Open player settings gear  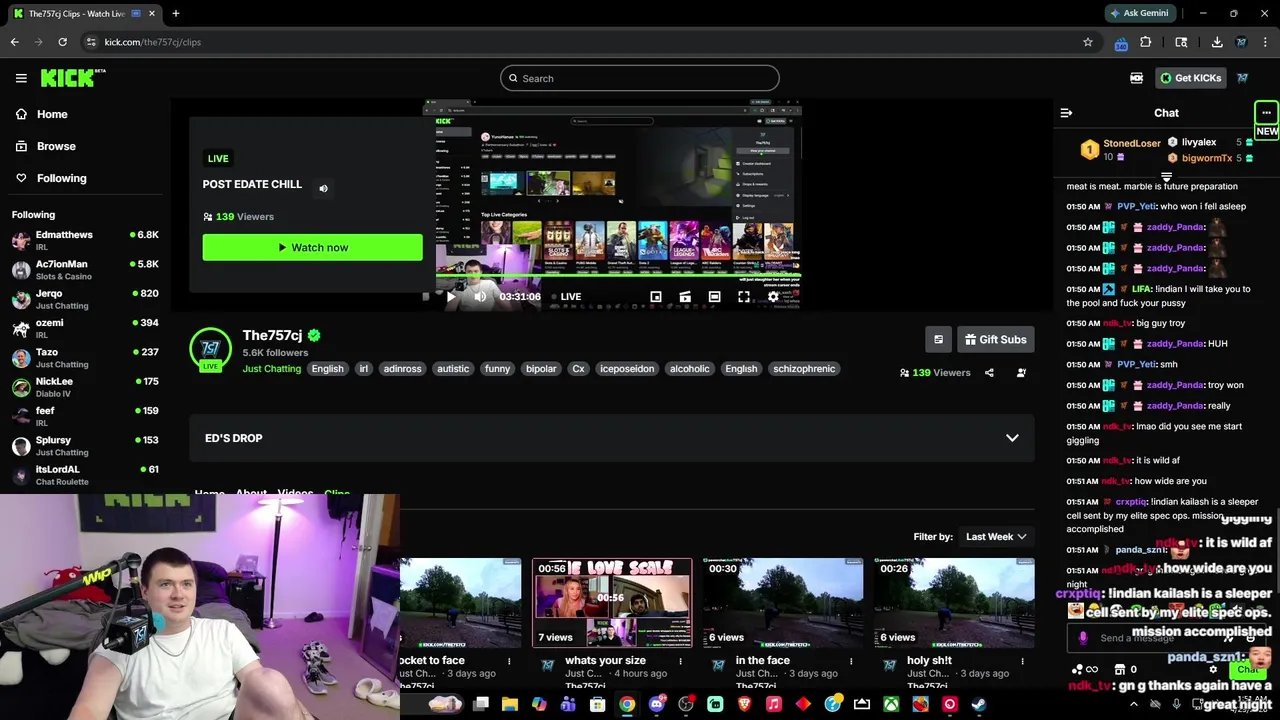773,297
